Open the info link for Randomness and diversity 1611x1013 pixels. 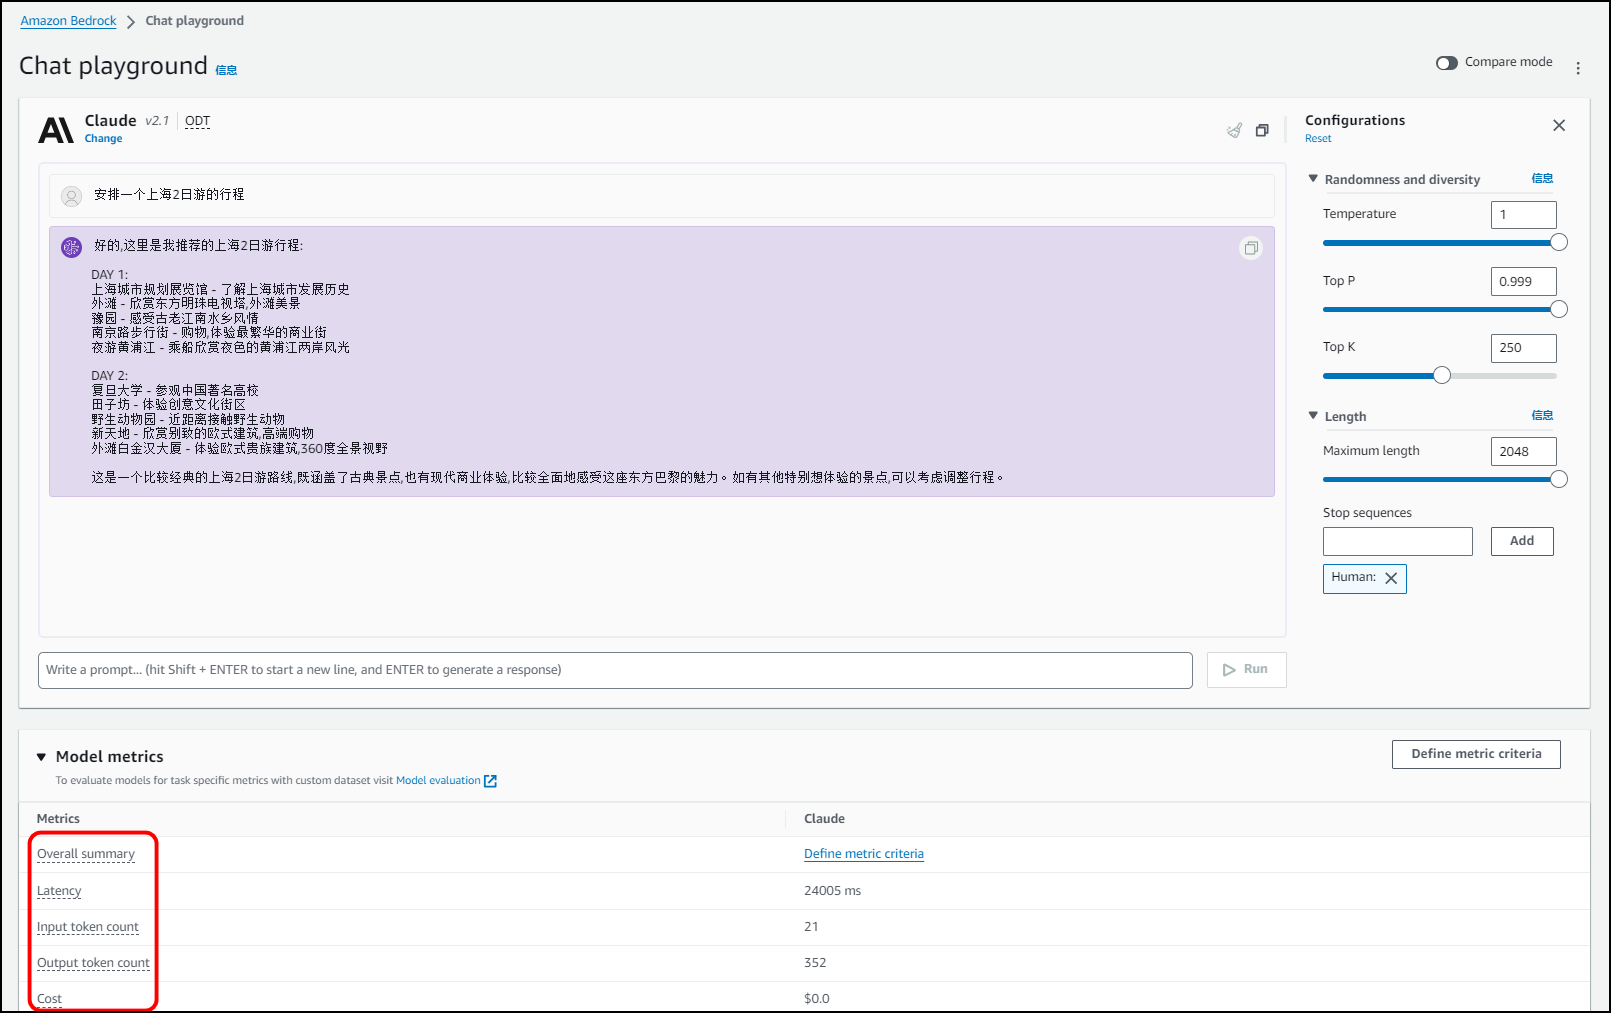[x=1542, y=179]
